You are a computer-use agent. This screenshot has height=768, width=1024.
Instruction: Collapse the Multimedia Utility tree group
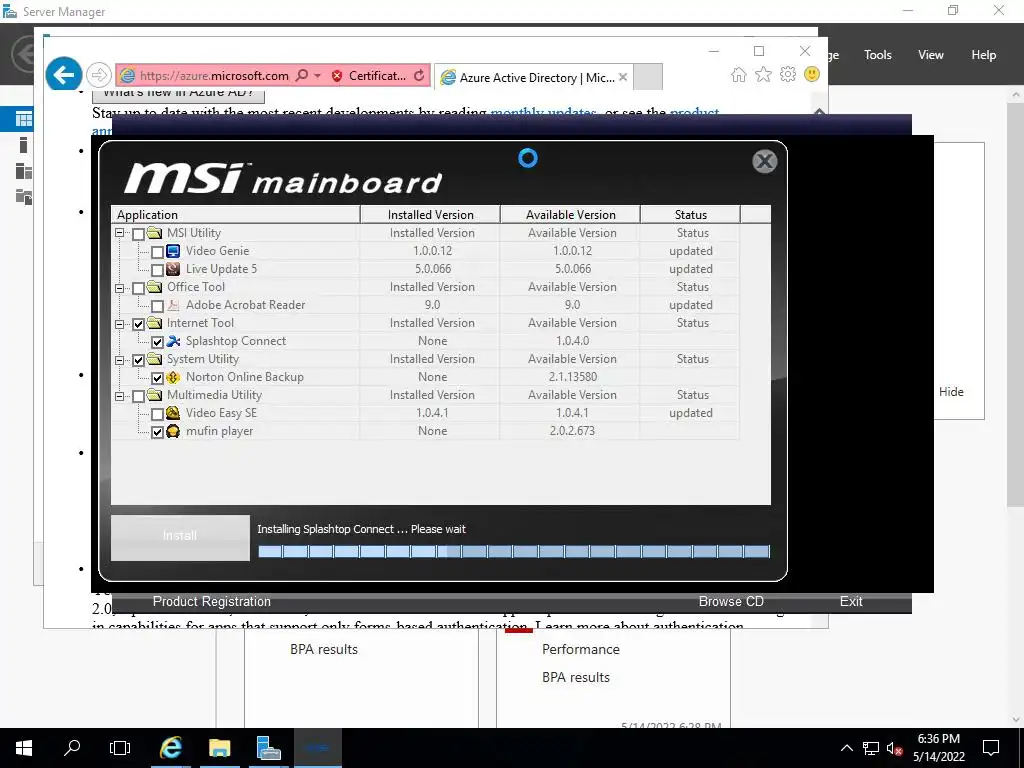[x=120, y=395]
